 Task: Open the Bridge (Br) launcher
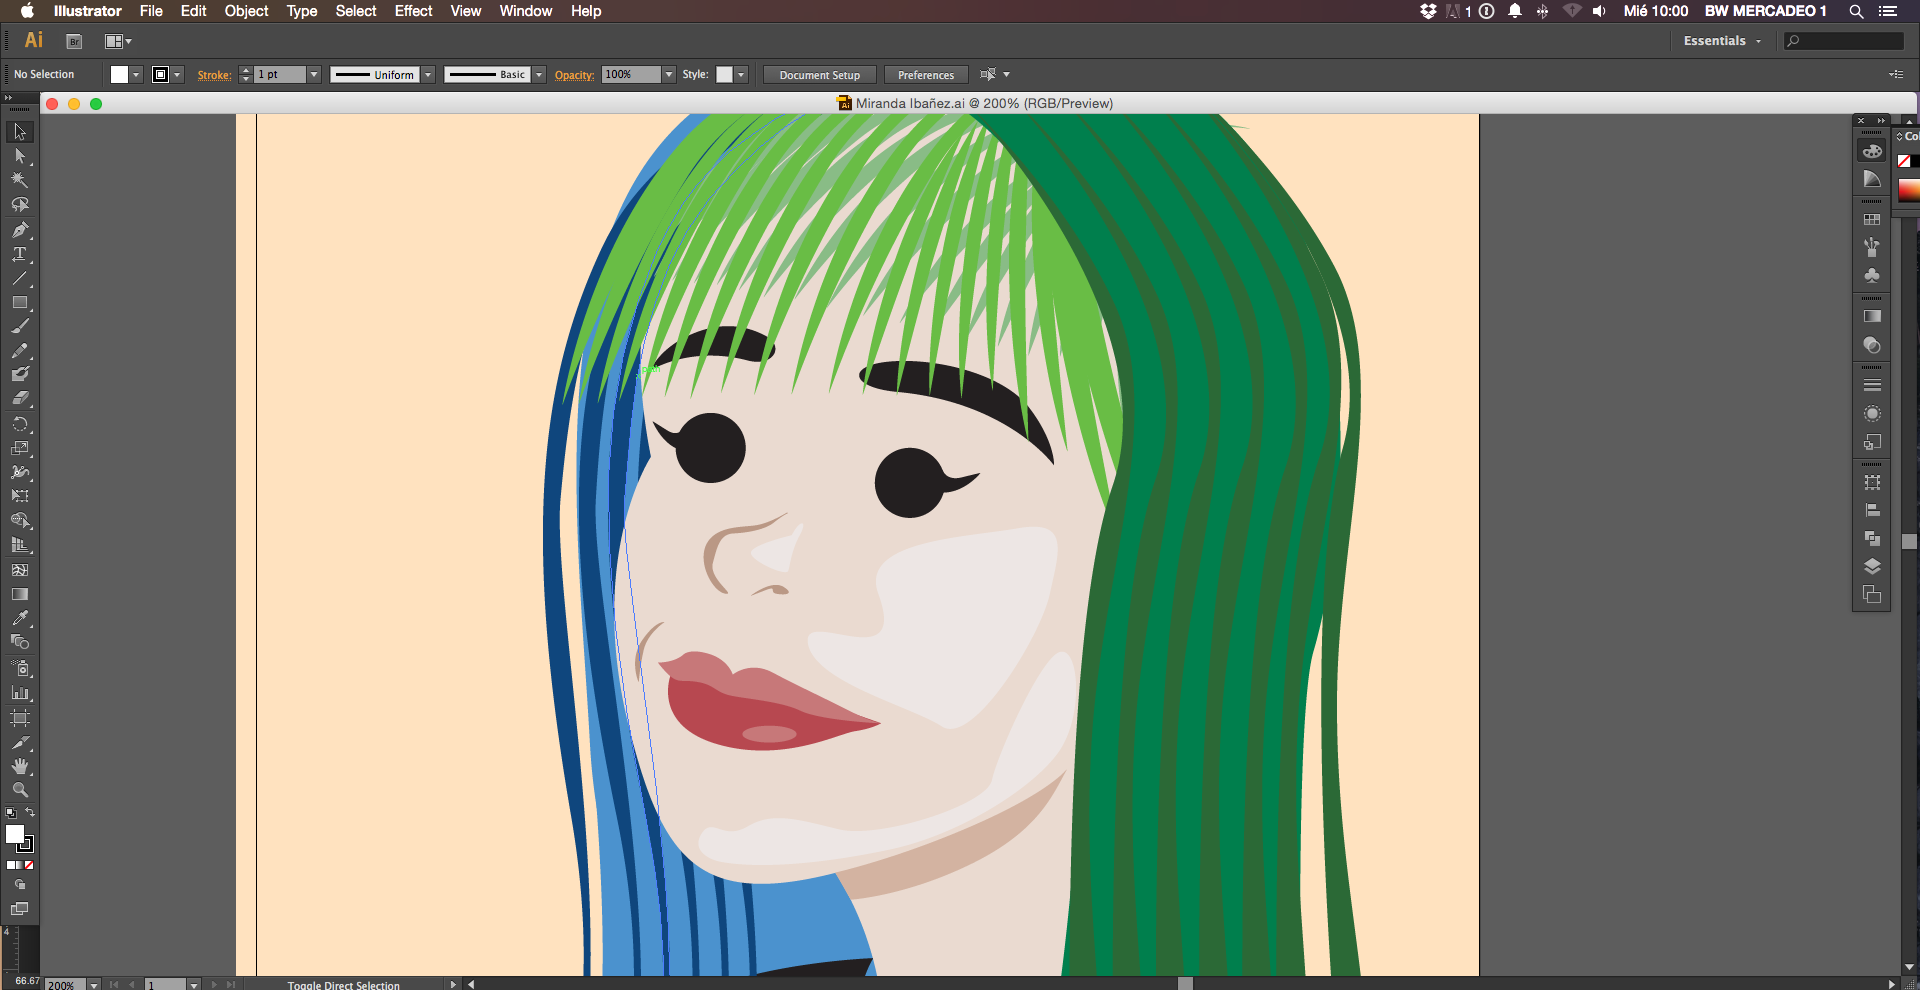(74, 41)
